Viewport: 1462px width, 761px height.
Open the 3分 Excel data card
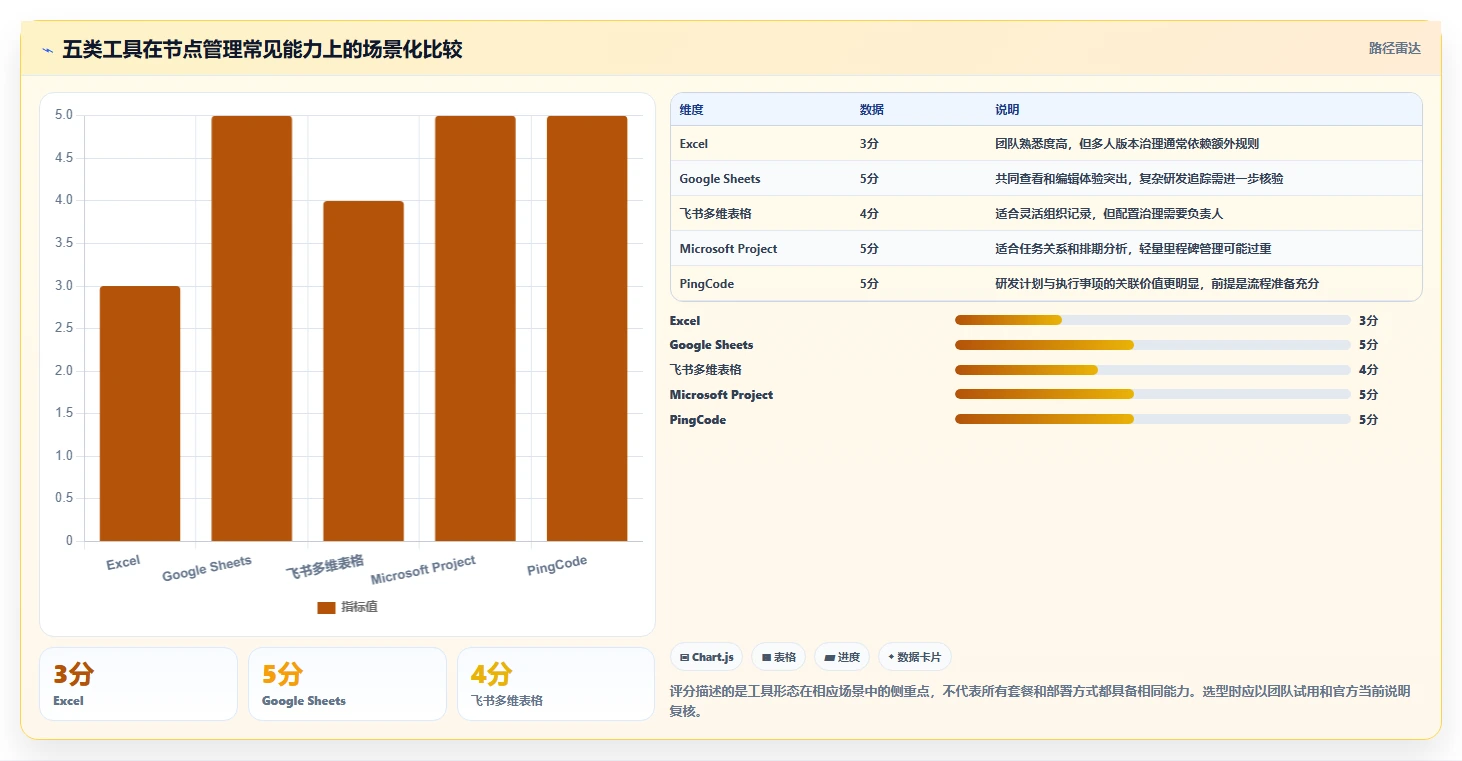(x=139, y=684)
